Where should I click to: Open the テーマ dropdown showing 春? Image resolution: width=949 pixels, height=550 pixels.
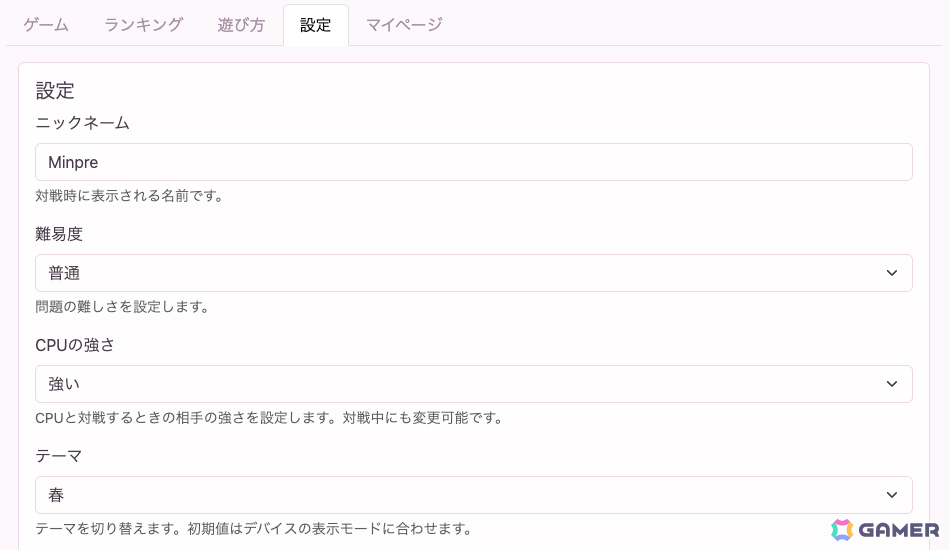pyautogui.click(x=474, y=495)
